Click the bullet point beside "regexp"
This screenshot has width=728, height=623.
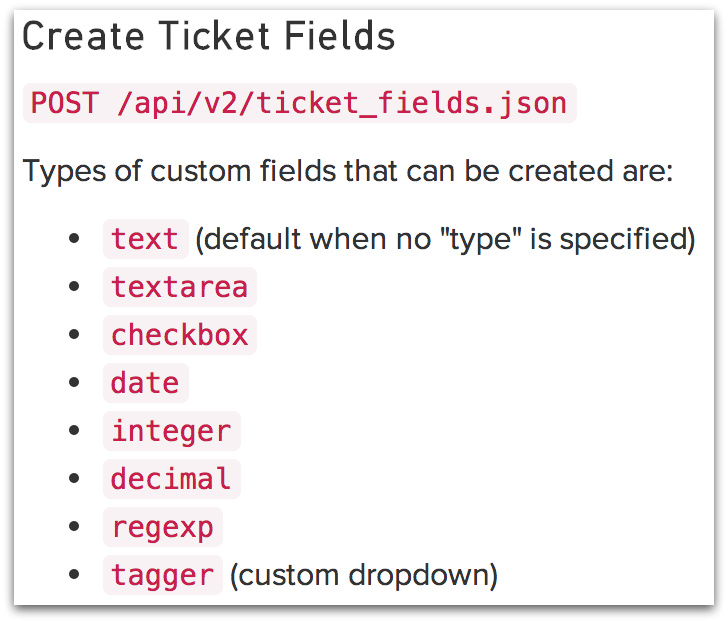coord(73,528)
